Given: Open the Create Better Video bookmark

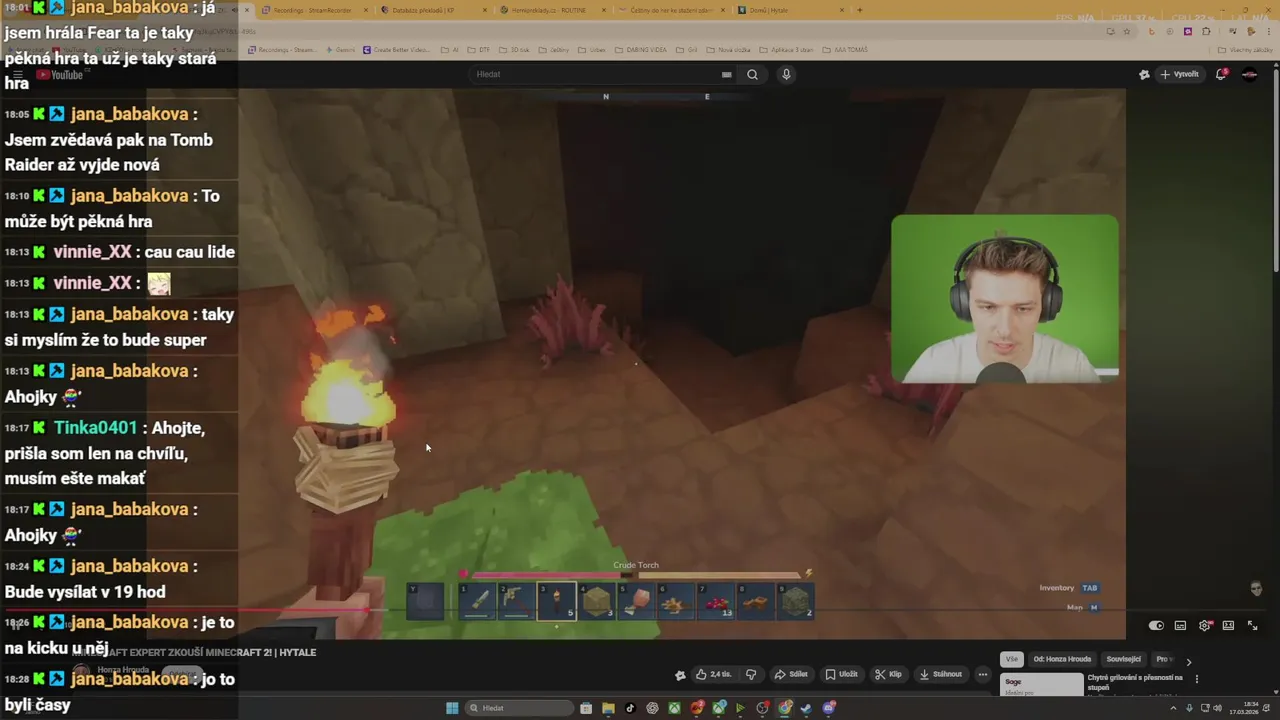Looking at the screenshot, I should point(396,50).
